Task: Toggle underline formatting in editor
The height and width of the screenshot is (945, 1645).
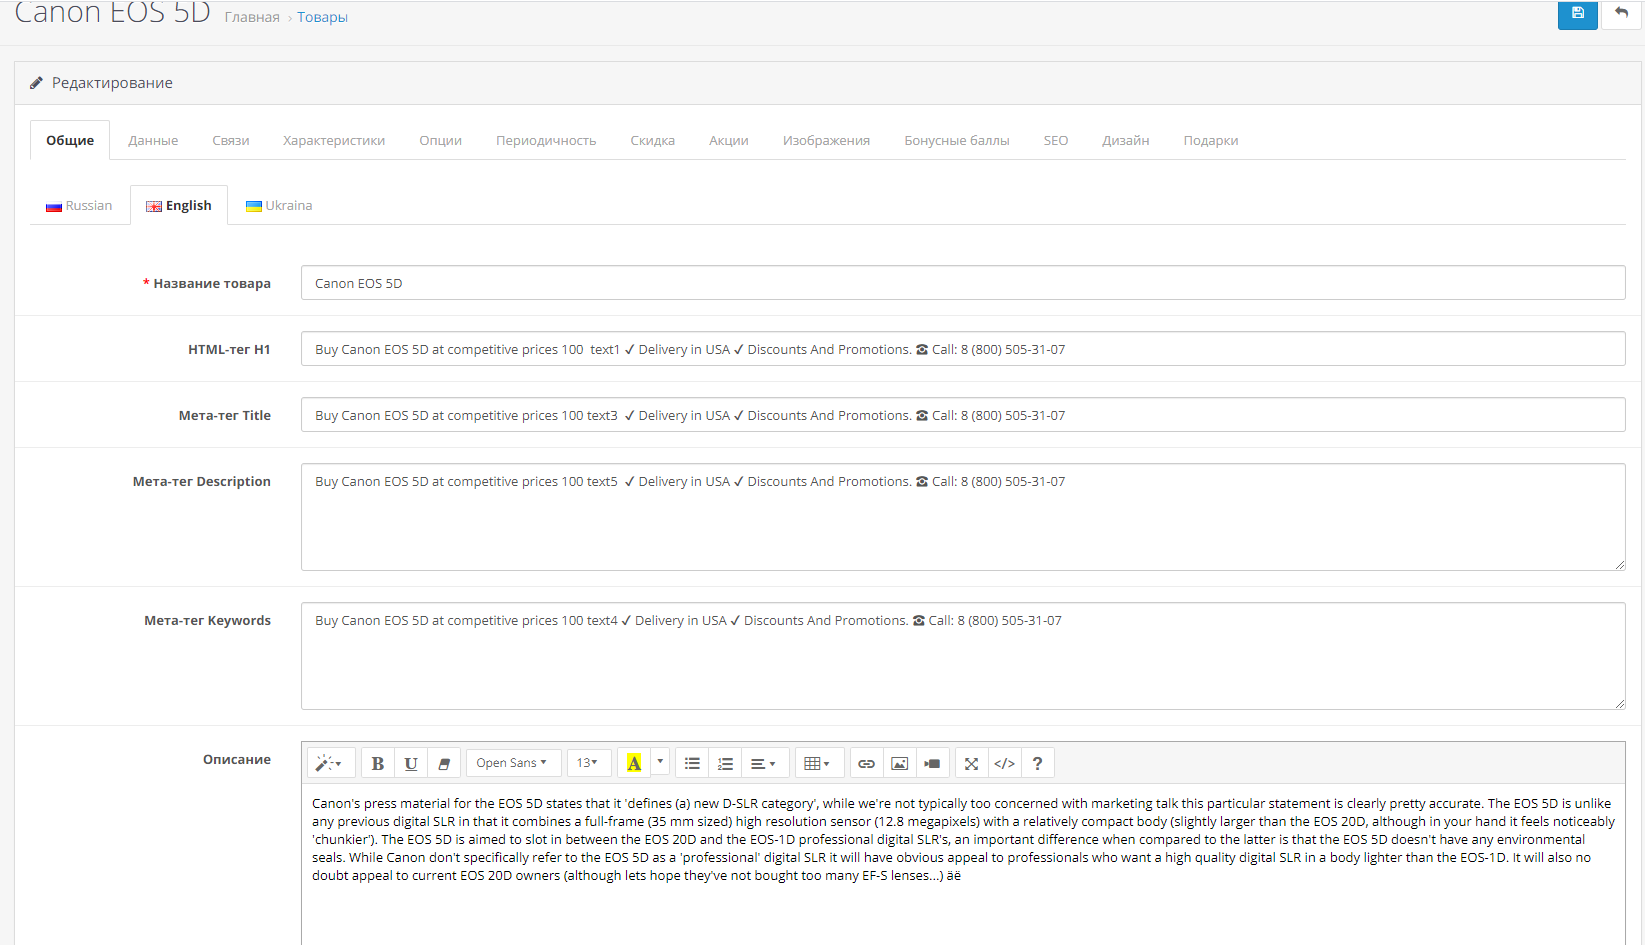Action: pyautogui.click(x=411, y=763)
